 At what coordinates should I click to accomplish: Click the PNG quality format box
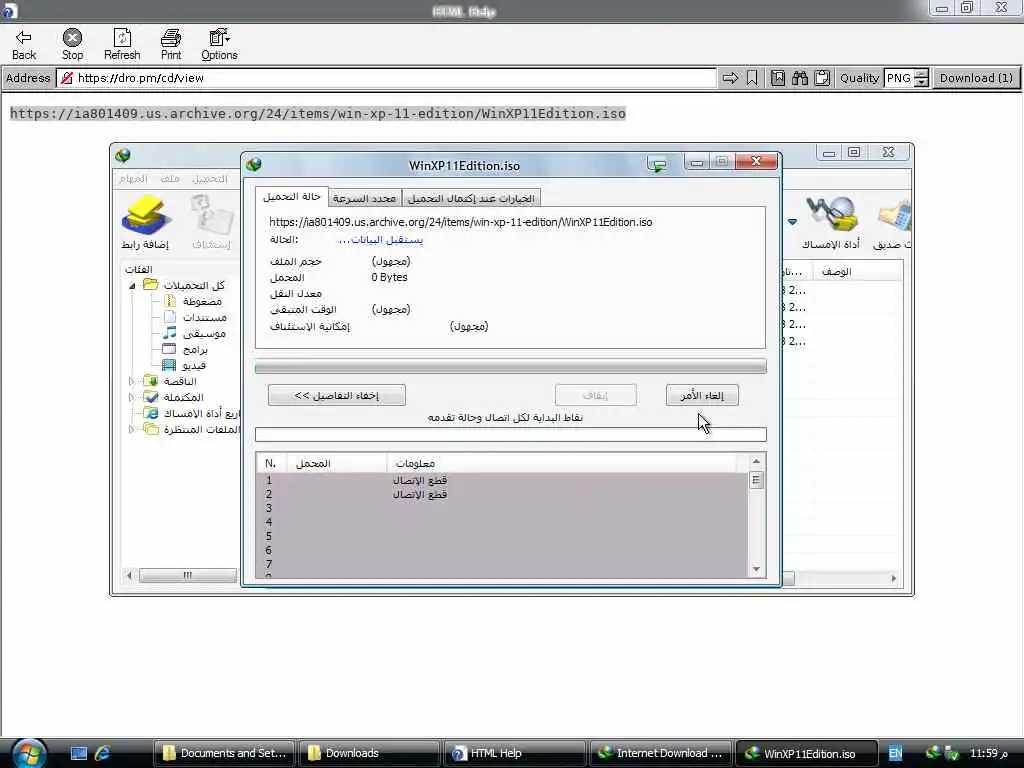click(899, 78)
